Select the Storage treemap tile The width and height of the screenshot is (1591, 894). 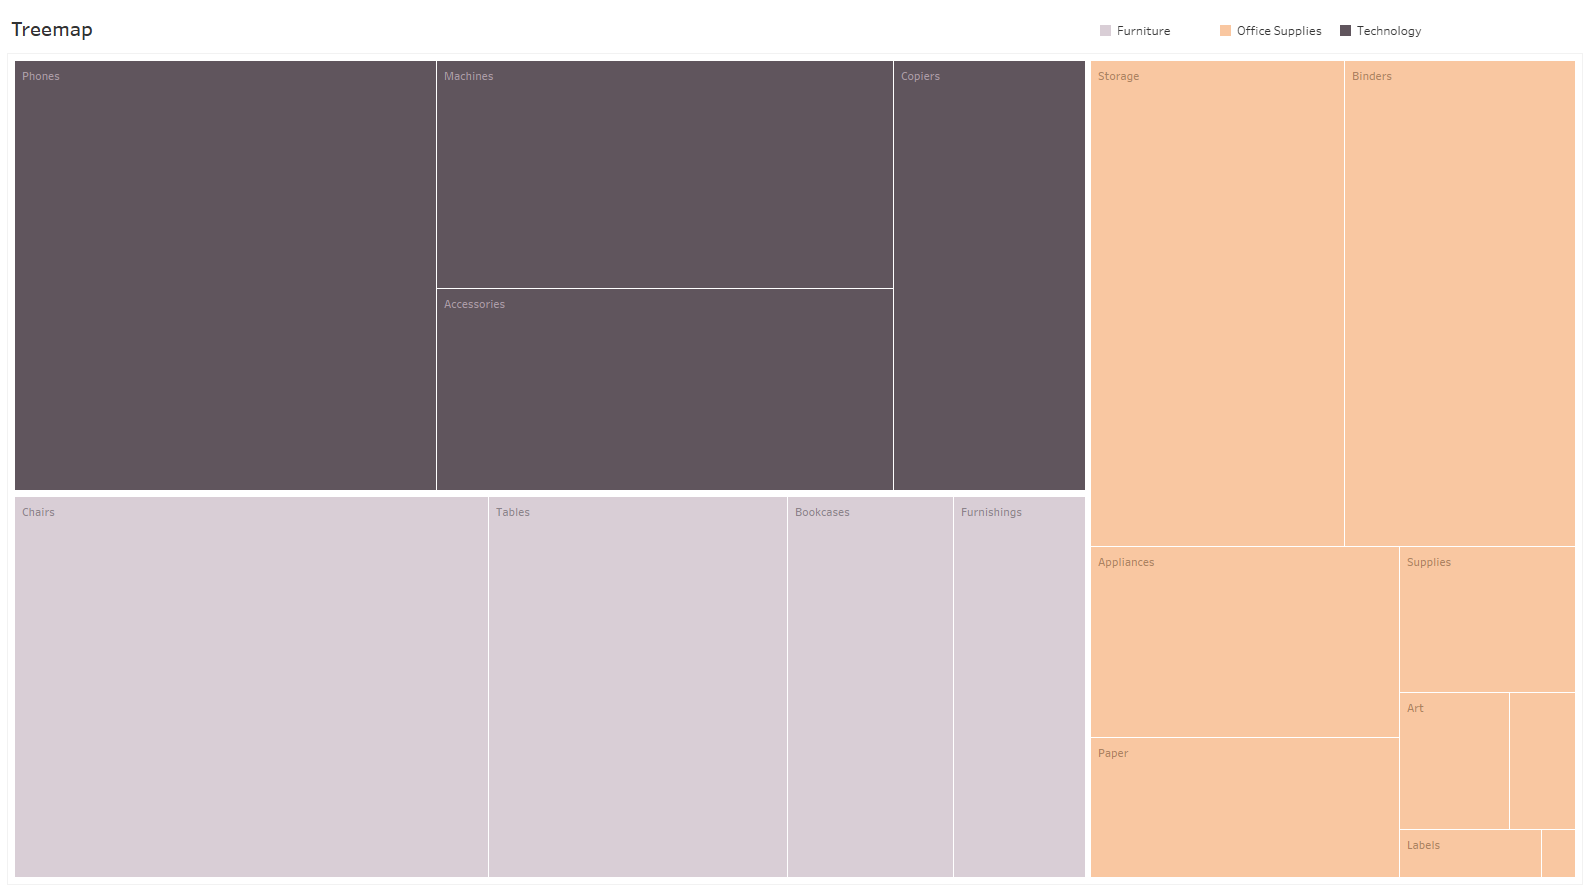point(1217,303)
